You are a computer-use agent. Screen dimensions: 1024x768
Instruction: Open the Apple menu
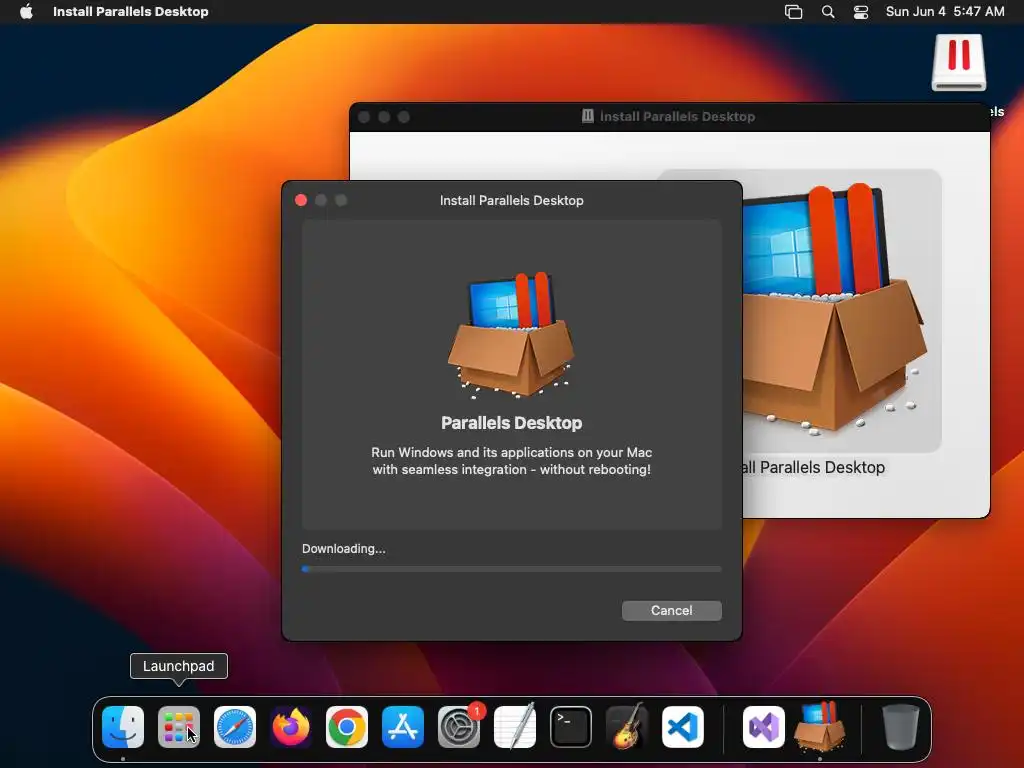coord(26,11)
